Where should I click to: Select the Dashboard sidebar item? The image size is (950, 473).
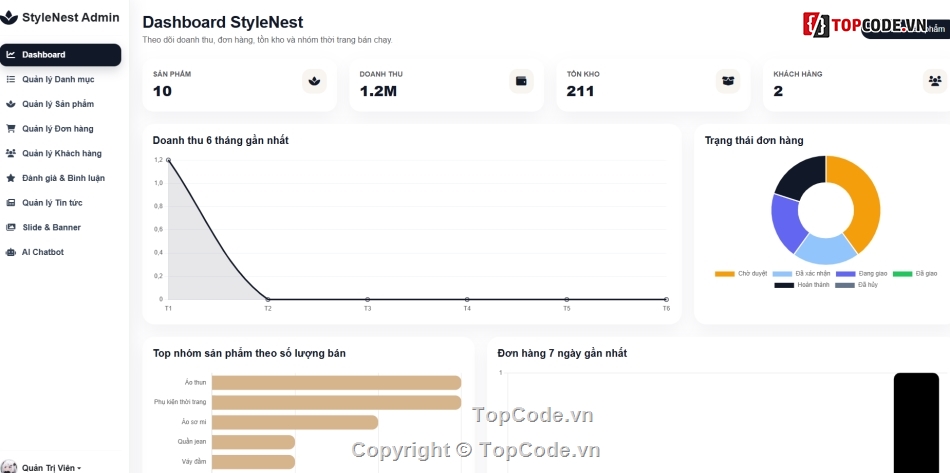(x=61, y=55)
